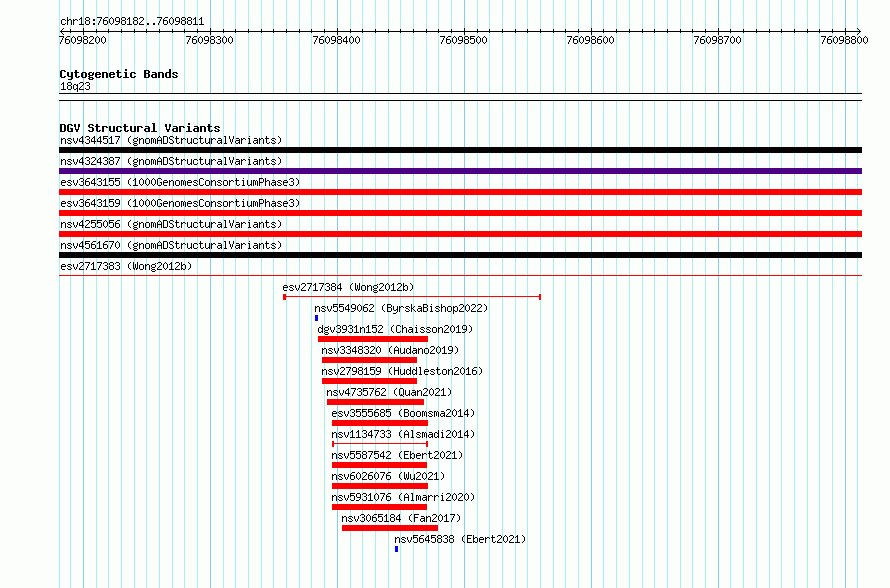
Task: Click the black bar under nsv4561670
Action: [460, 255]
